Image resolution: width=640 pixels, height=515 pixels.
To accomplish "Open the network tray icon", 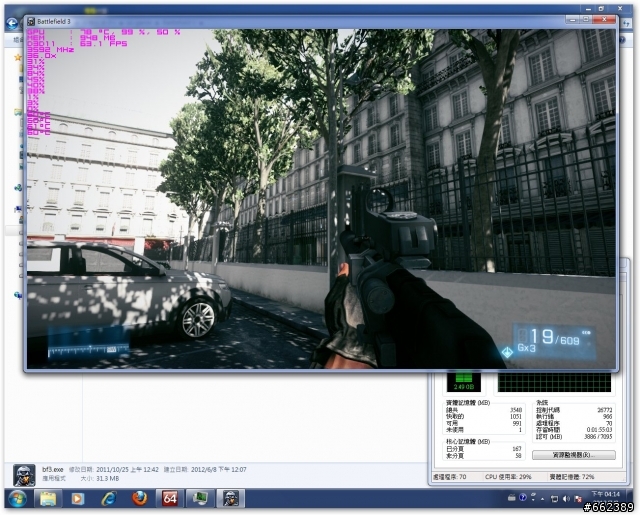I will pyautogui.click(x=554, y=498).
